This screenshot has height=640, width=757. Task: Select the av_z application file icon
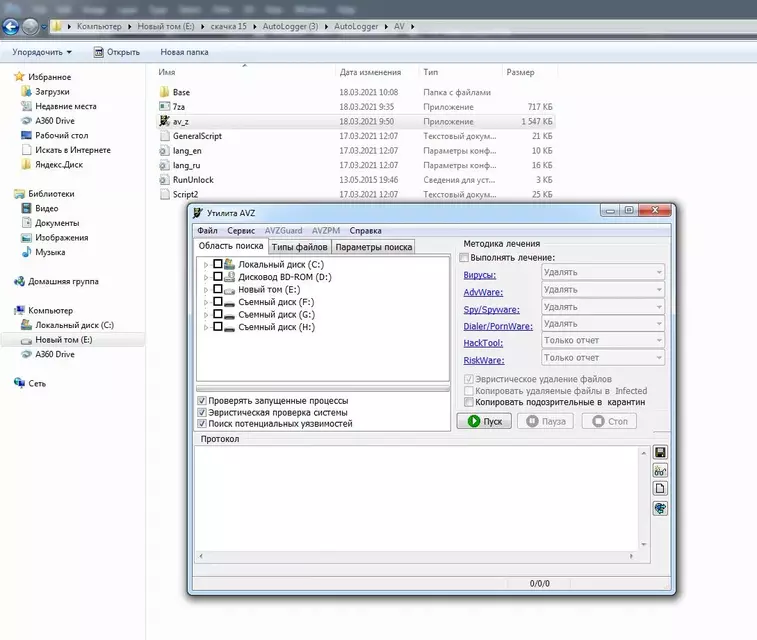click(x=165, y=121)
